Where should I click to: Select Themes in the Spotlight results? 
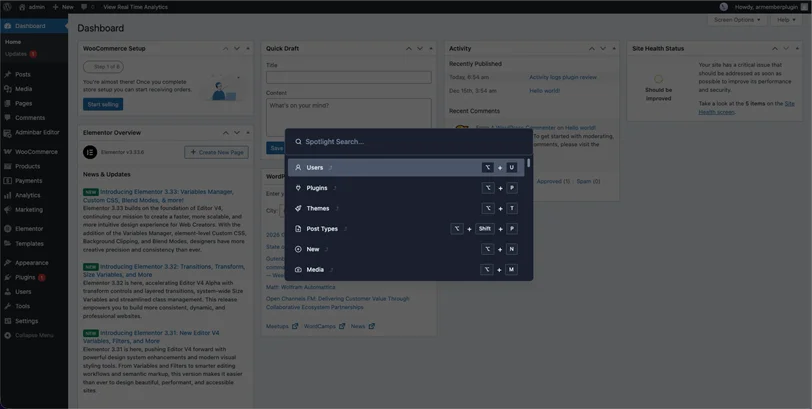(406, 208)
